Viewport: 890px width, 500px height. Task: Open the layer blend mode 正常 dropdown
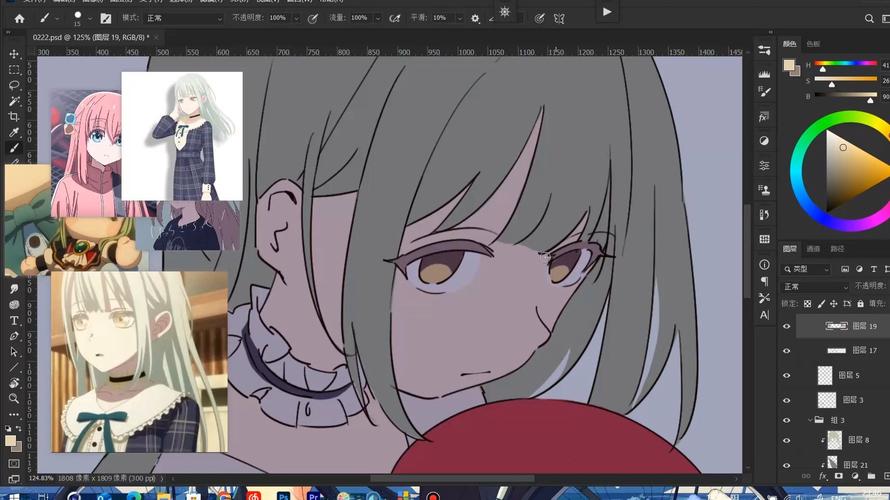(x=815, y=287)
